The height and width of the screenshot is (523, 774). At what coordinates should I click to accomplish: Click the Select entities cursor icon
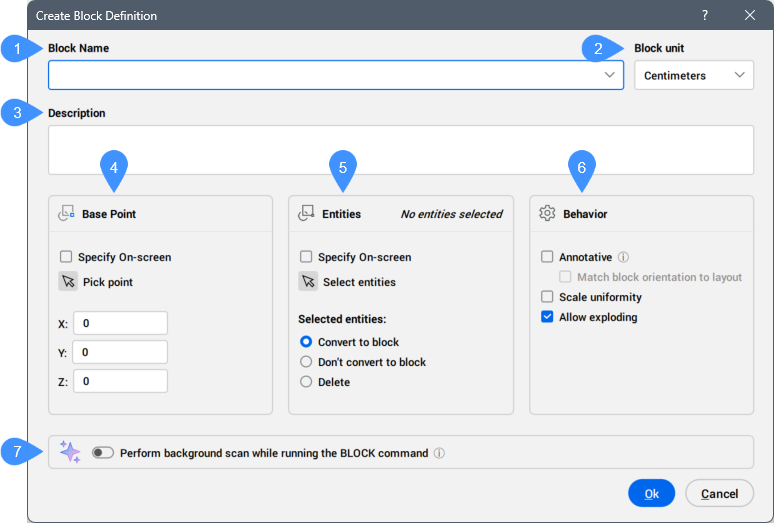click(x=308, y=282)
